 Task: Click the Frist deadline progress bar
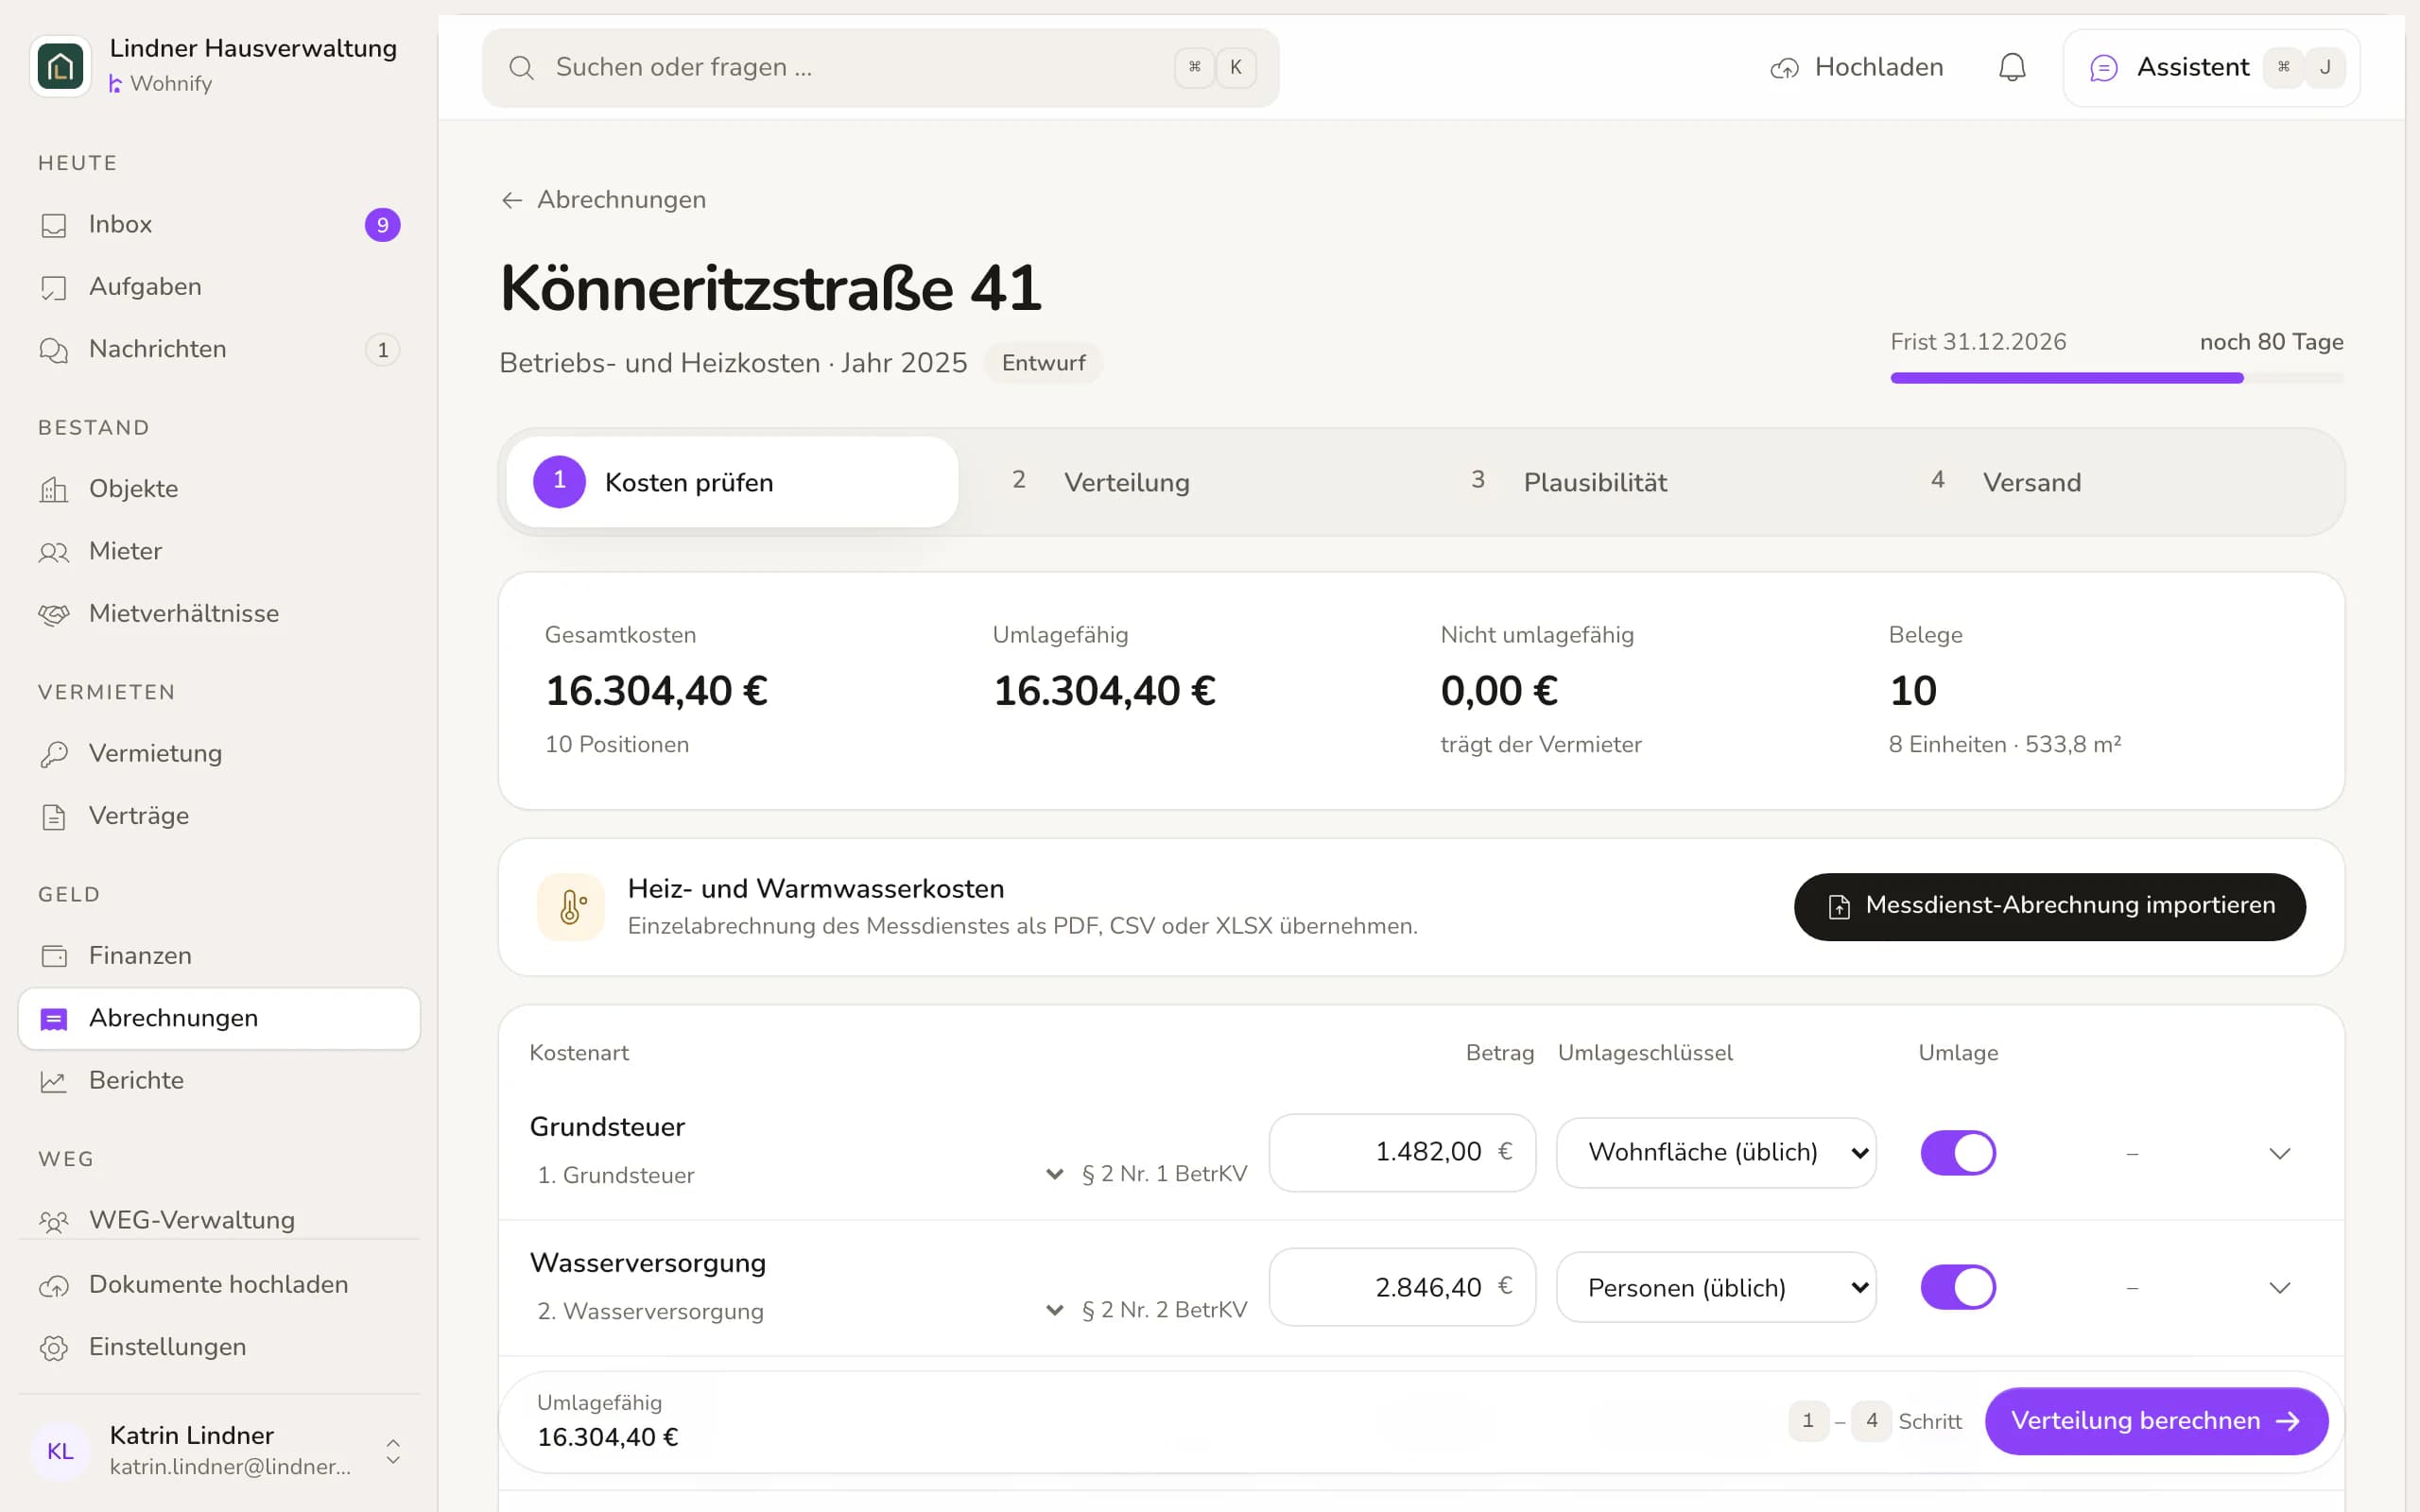point(2116,378)
